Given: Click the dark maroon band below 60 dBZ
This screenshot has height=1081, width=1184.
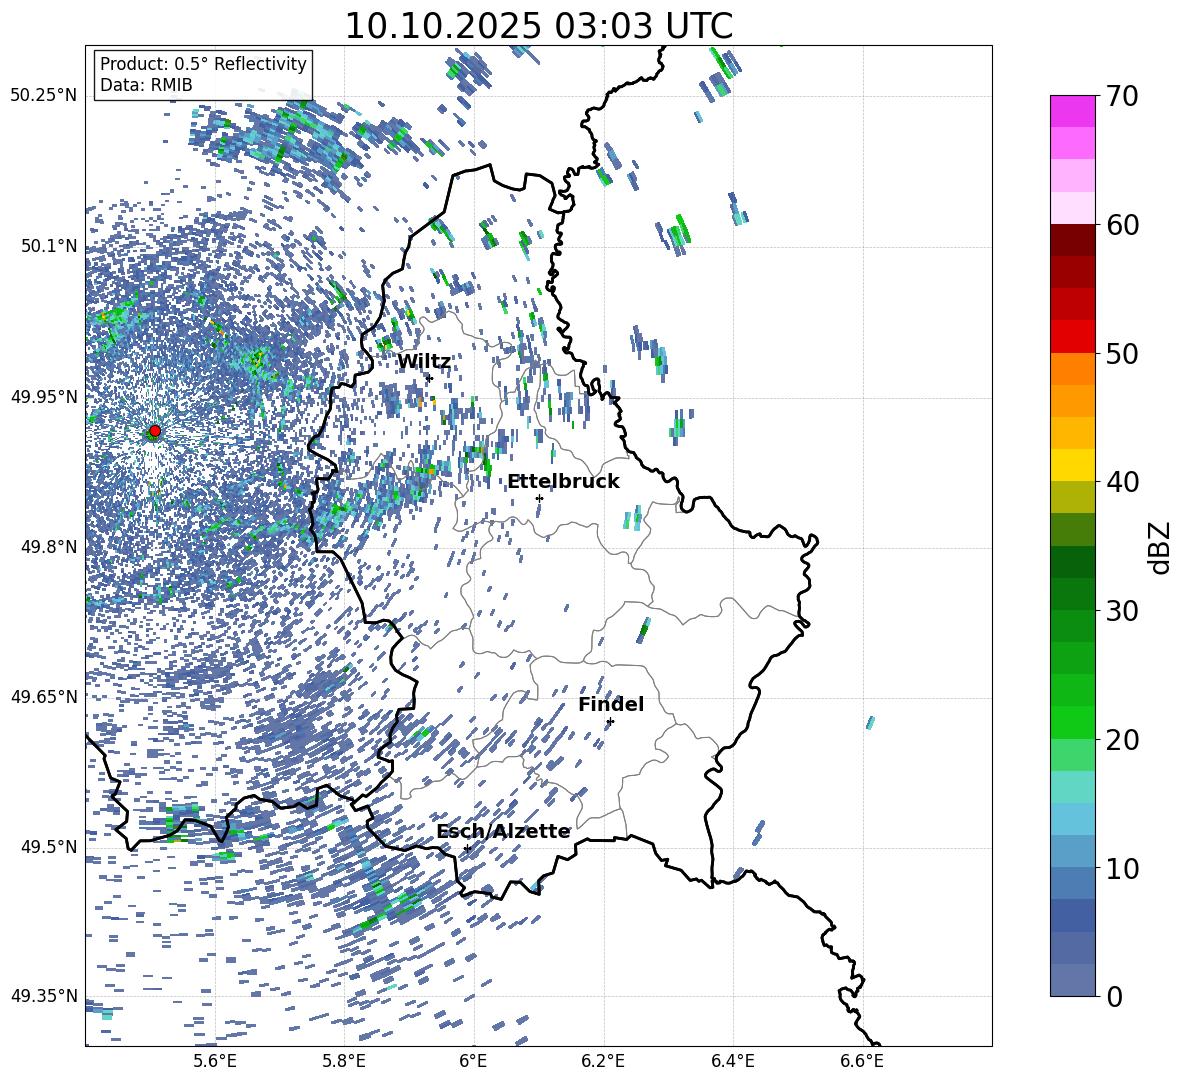Looking at the screenshot, I should (1072, 240).
